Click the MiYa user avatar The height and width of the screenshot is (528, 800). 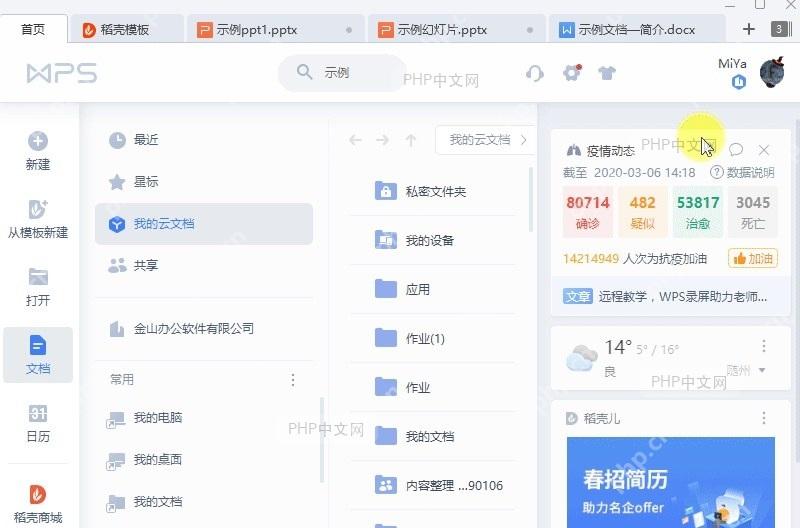pos(772,72)
